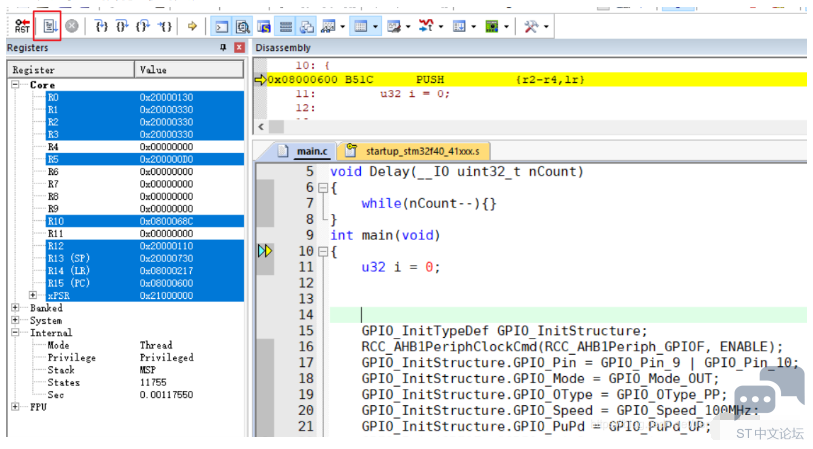Select R14 (LR) register row

[x=145, y=271]
